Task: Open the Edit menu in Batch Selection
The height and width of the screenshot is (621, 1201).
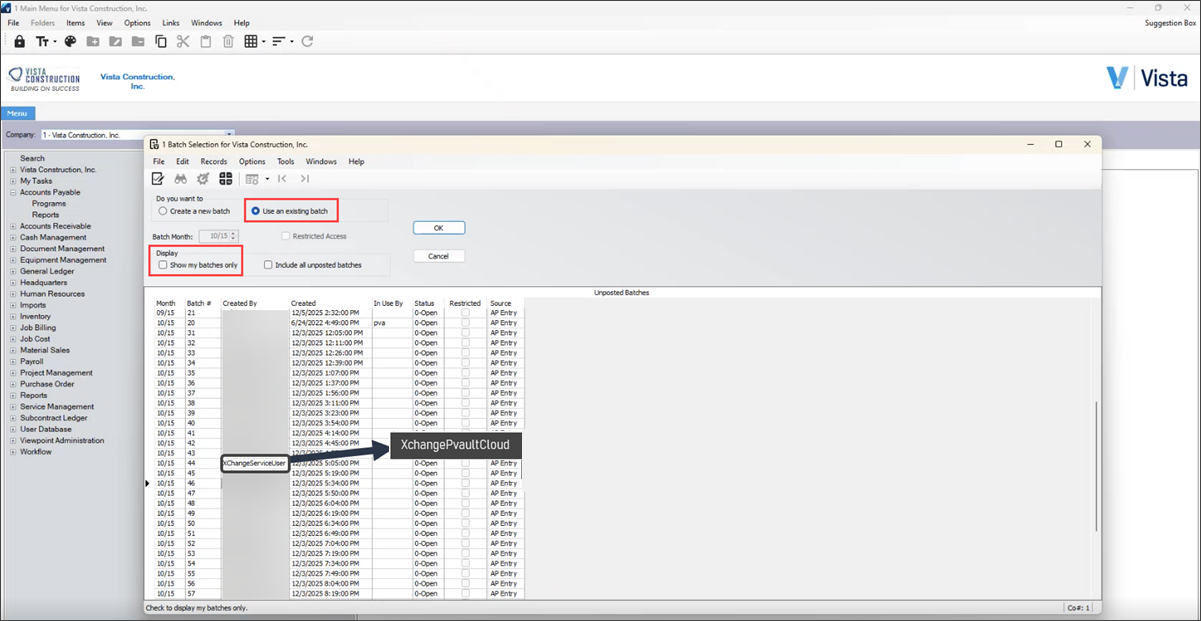Action: click(x=183, y=161)
